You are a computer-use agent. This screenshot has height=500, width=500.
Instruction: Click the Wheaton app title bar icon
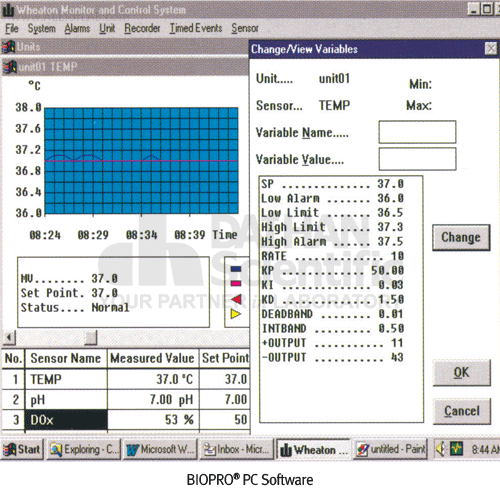[x=9, y=10]
